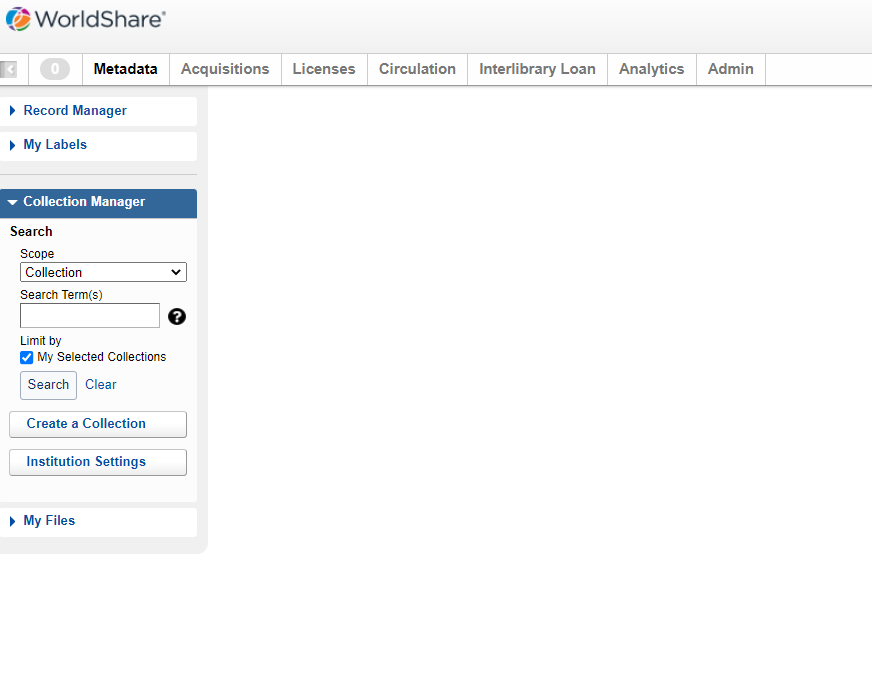Screen dimensions: 872x677
Task: Collapse the left panel arrow icon
Action: pyautogui.click(x=8, y=70)
